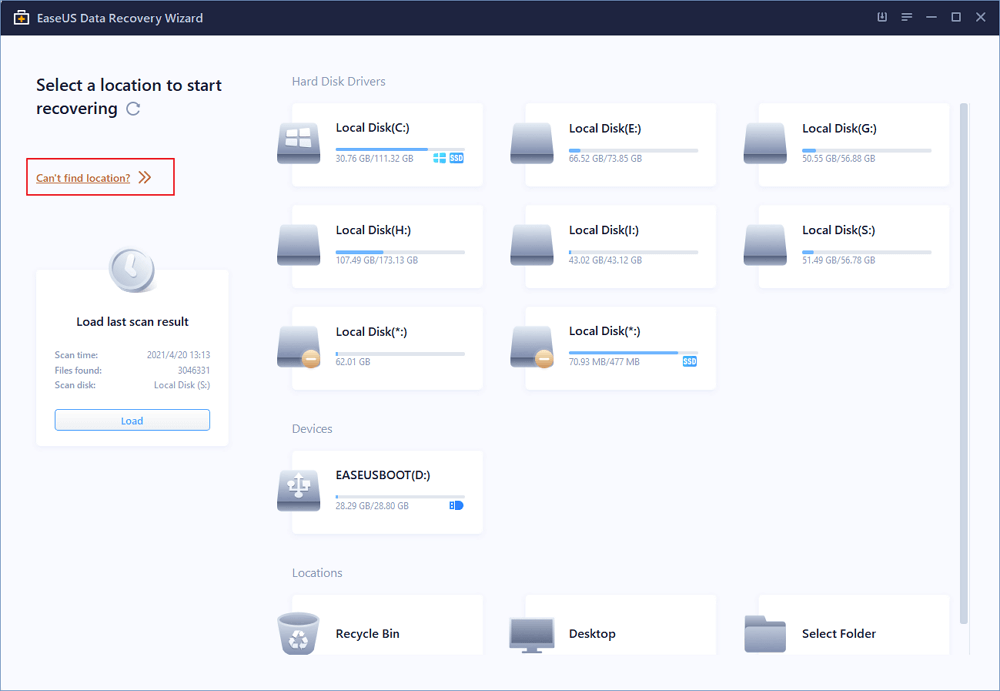
Task: Click the Local Disk(E:) label
Action: 605,128
